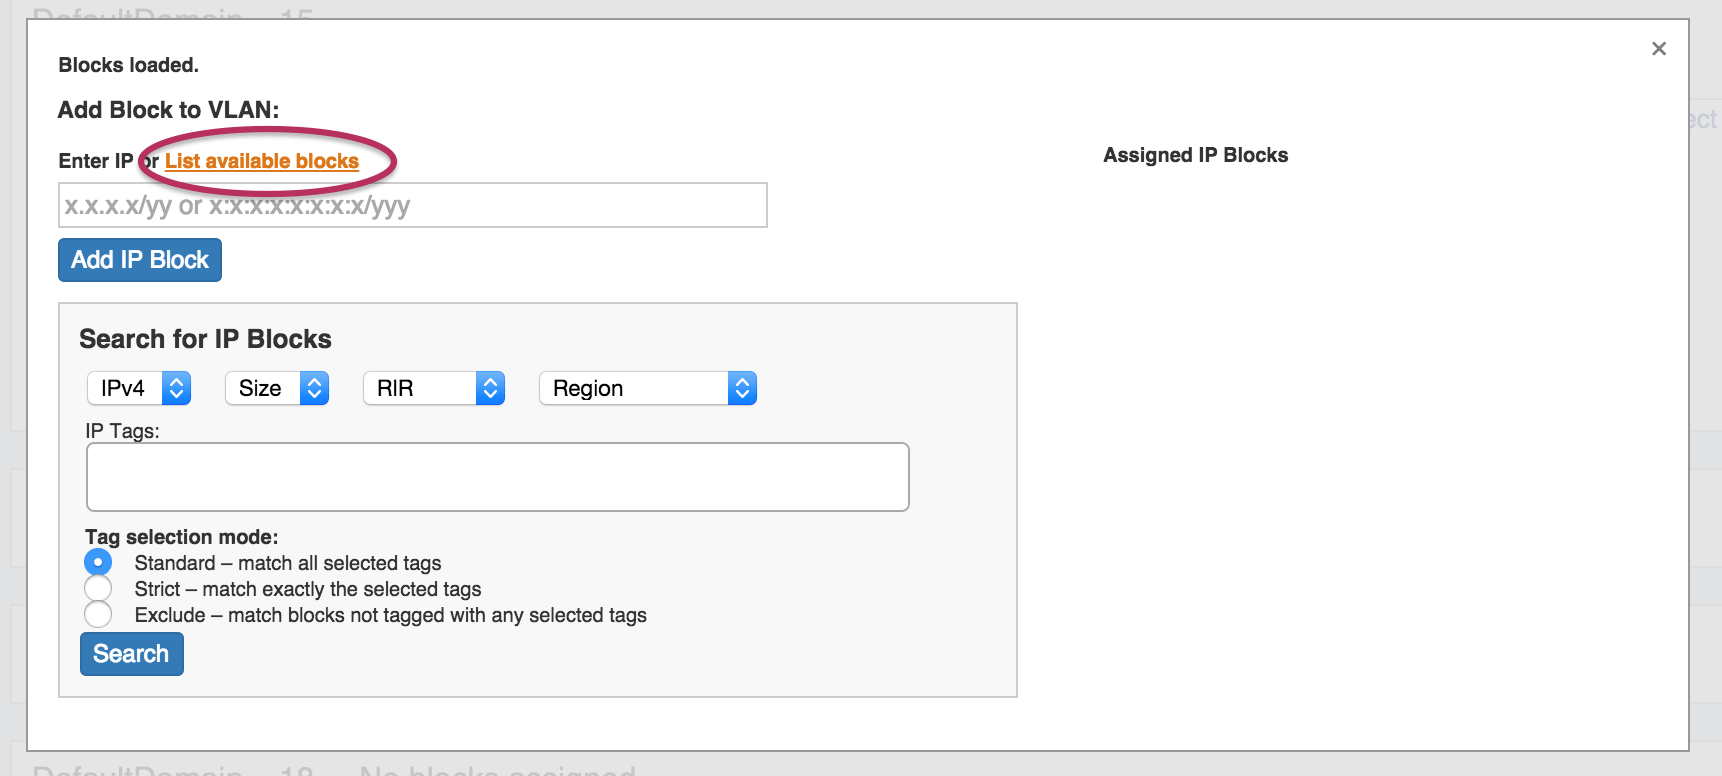Viewport: 1722px width, 776px height.
Task: Run the IP block Search button
Action: coord(131,654)
